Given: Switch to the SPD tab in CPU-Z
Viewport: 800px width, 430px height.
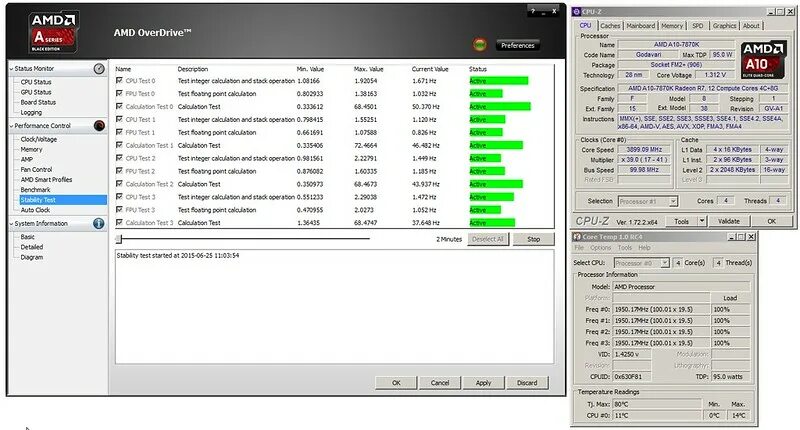Looking at the screenshot, I should 697,26.
